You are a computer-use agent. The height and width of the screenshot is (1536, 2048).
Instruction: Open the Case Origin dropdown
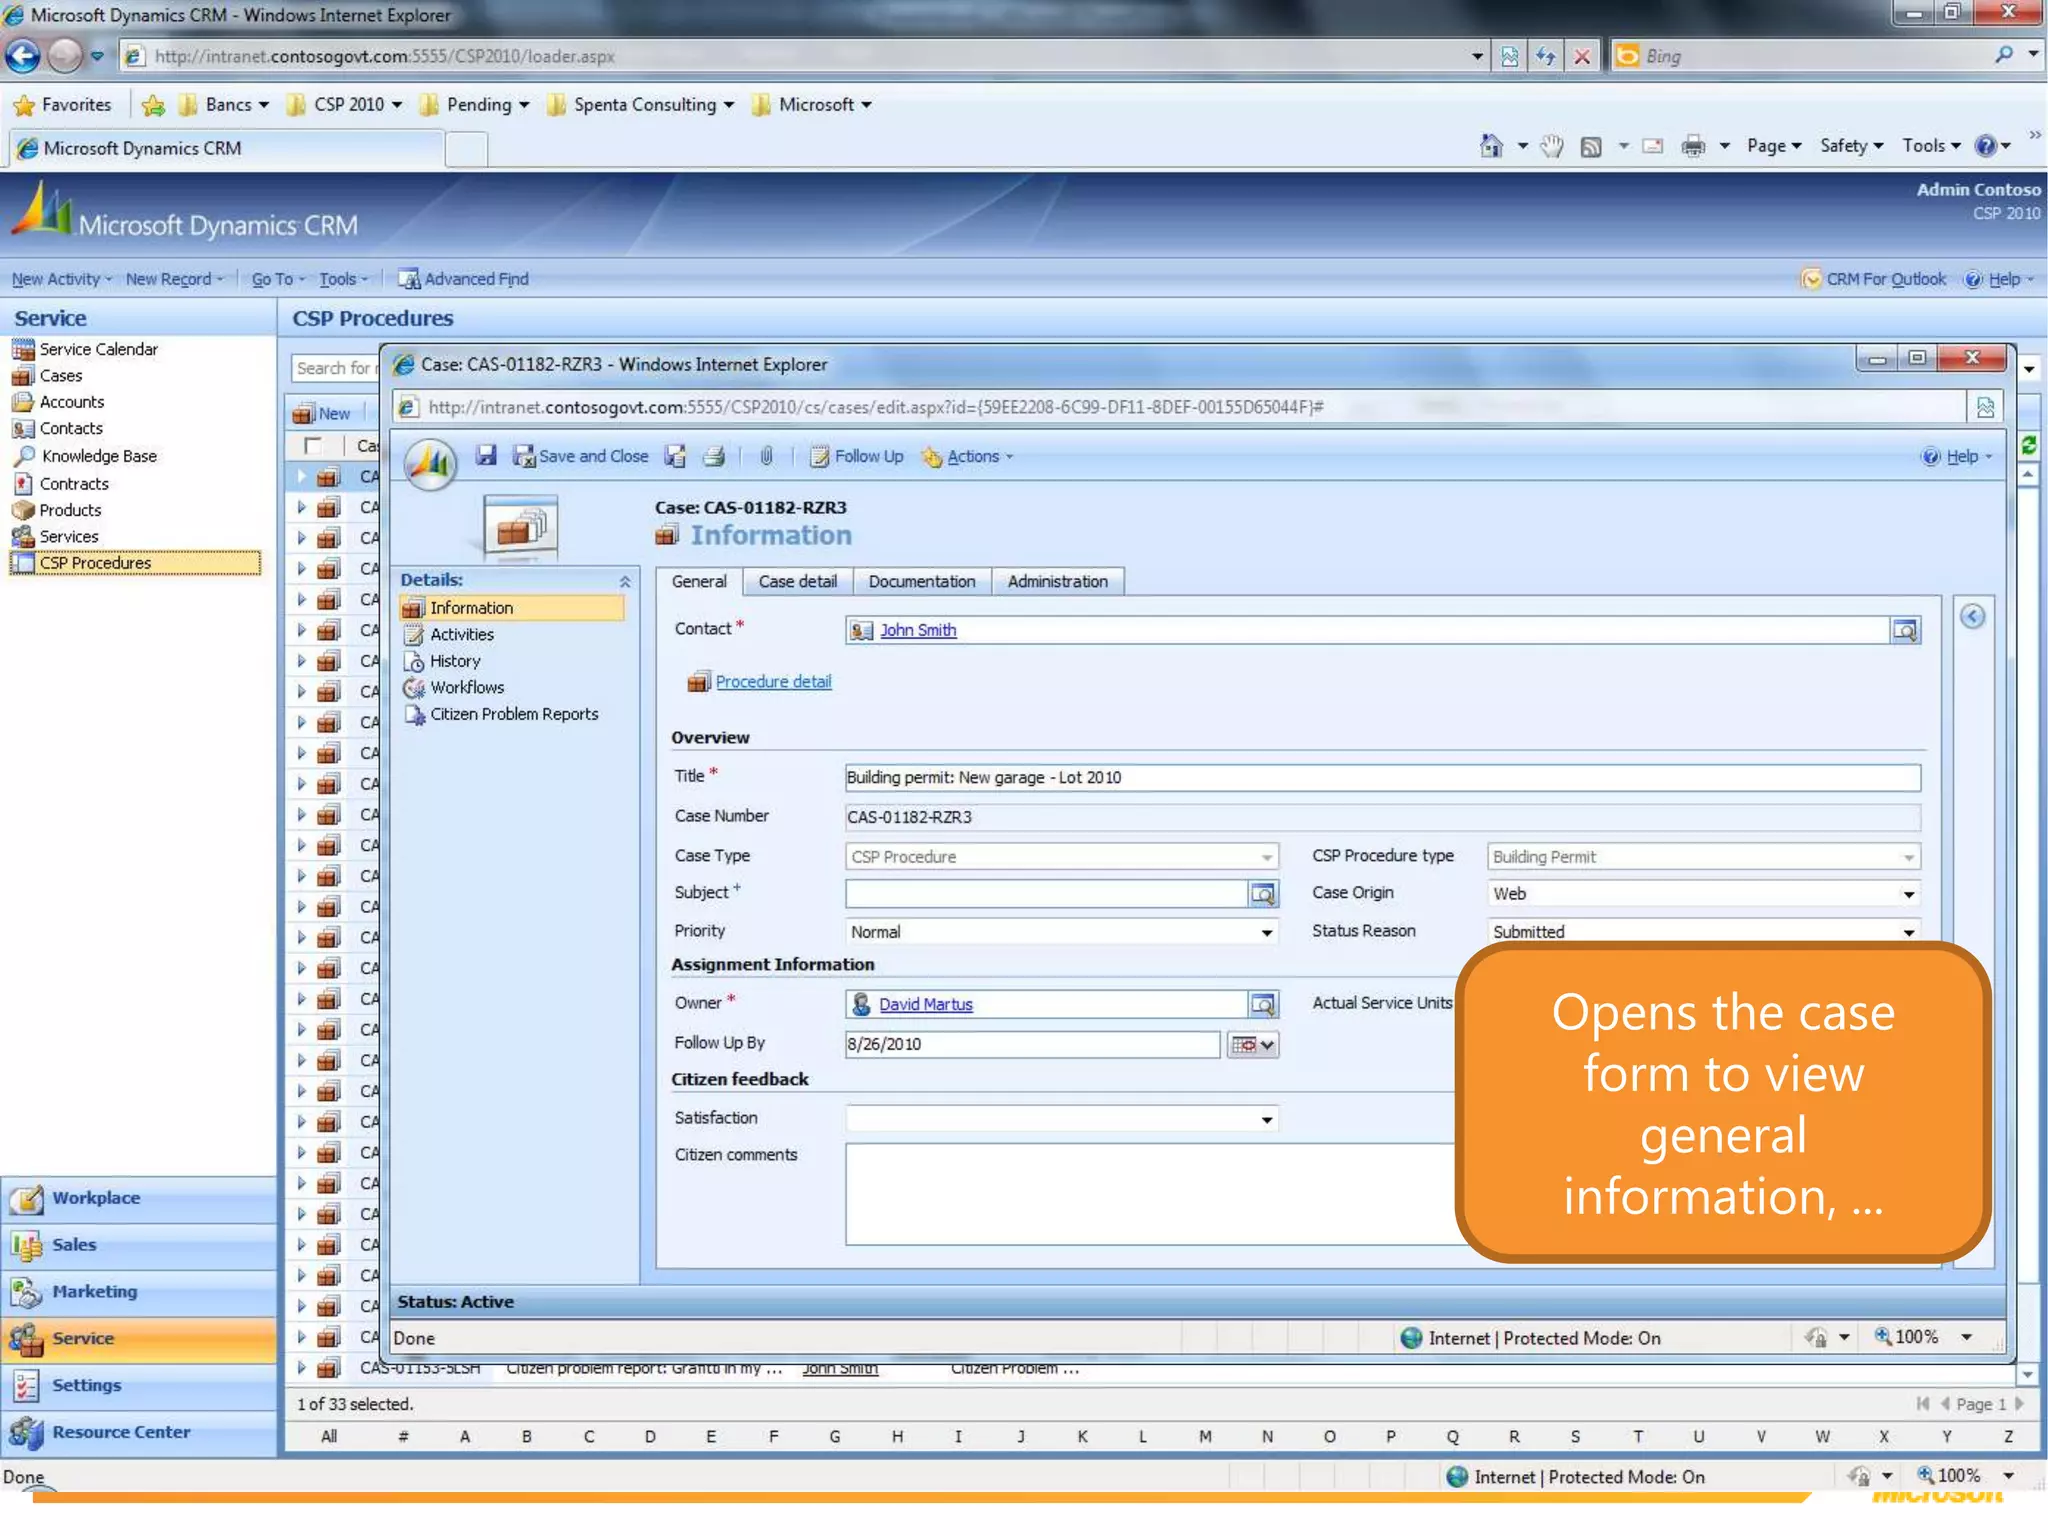[1909, 894]
